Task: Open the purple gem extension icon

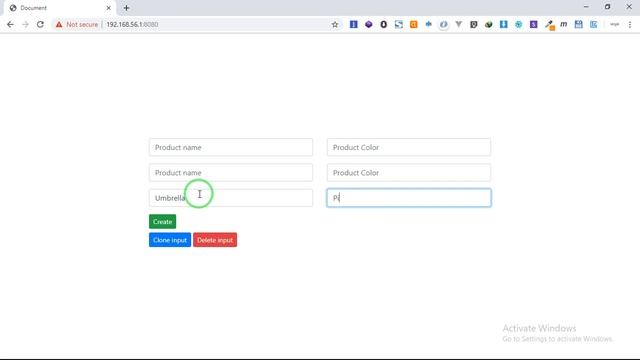Action: point(369,24)
